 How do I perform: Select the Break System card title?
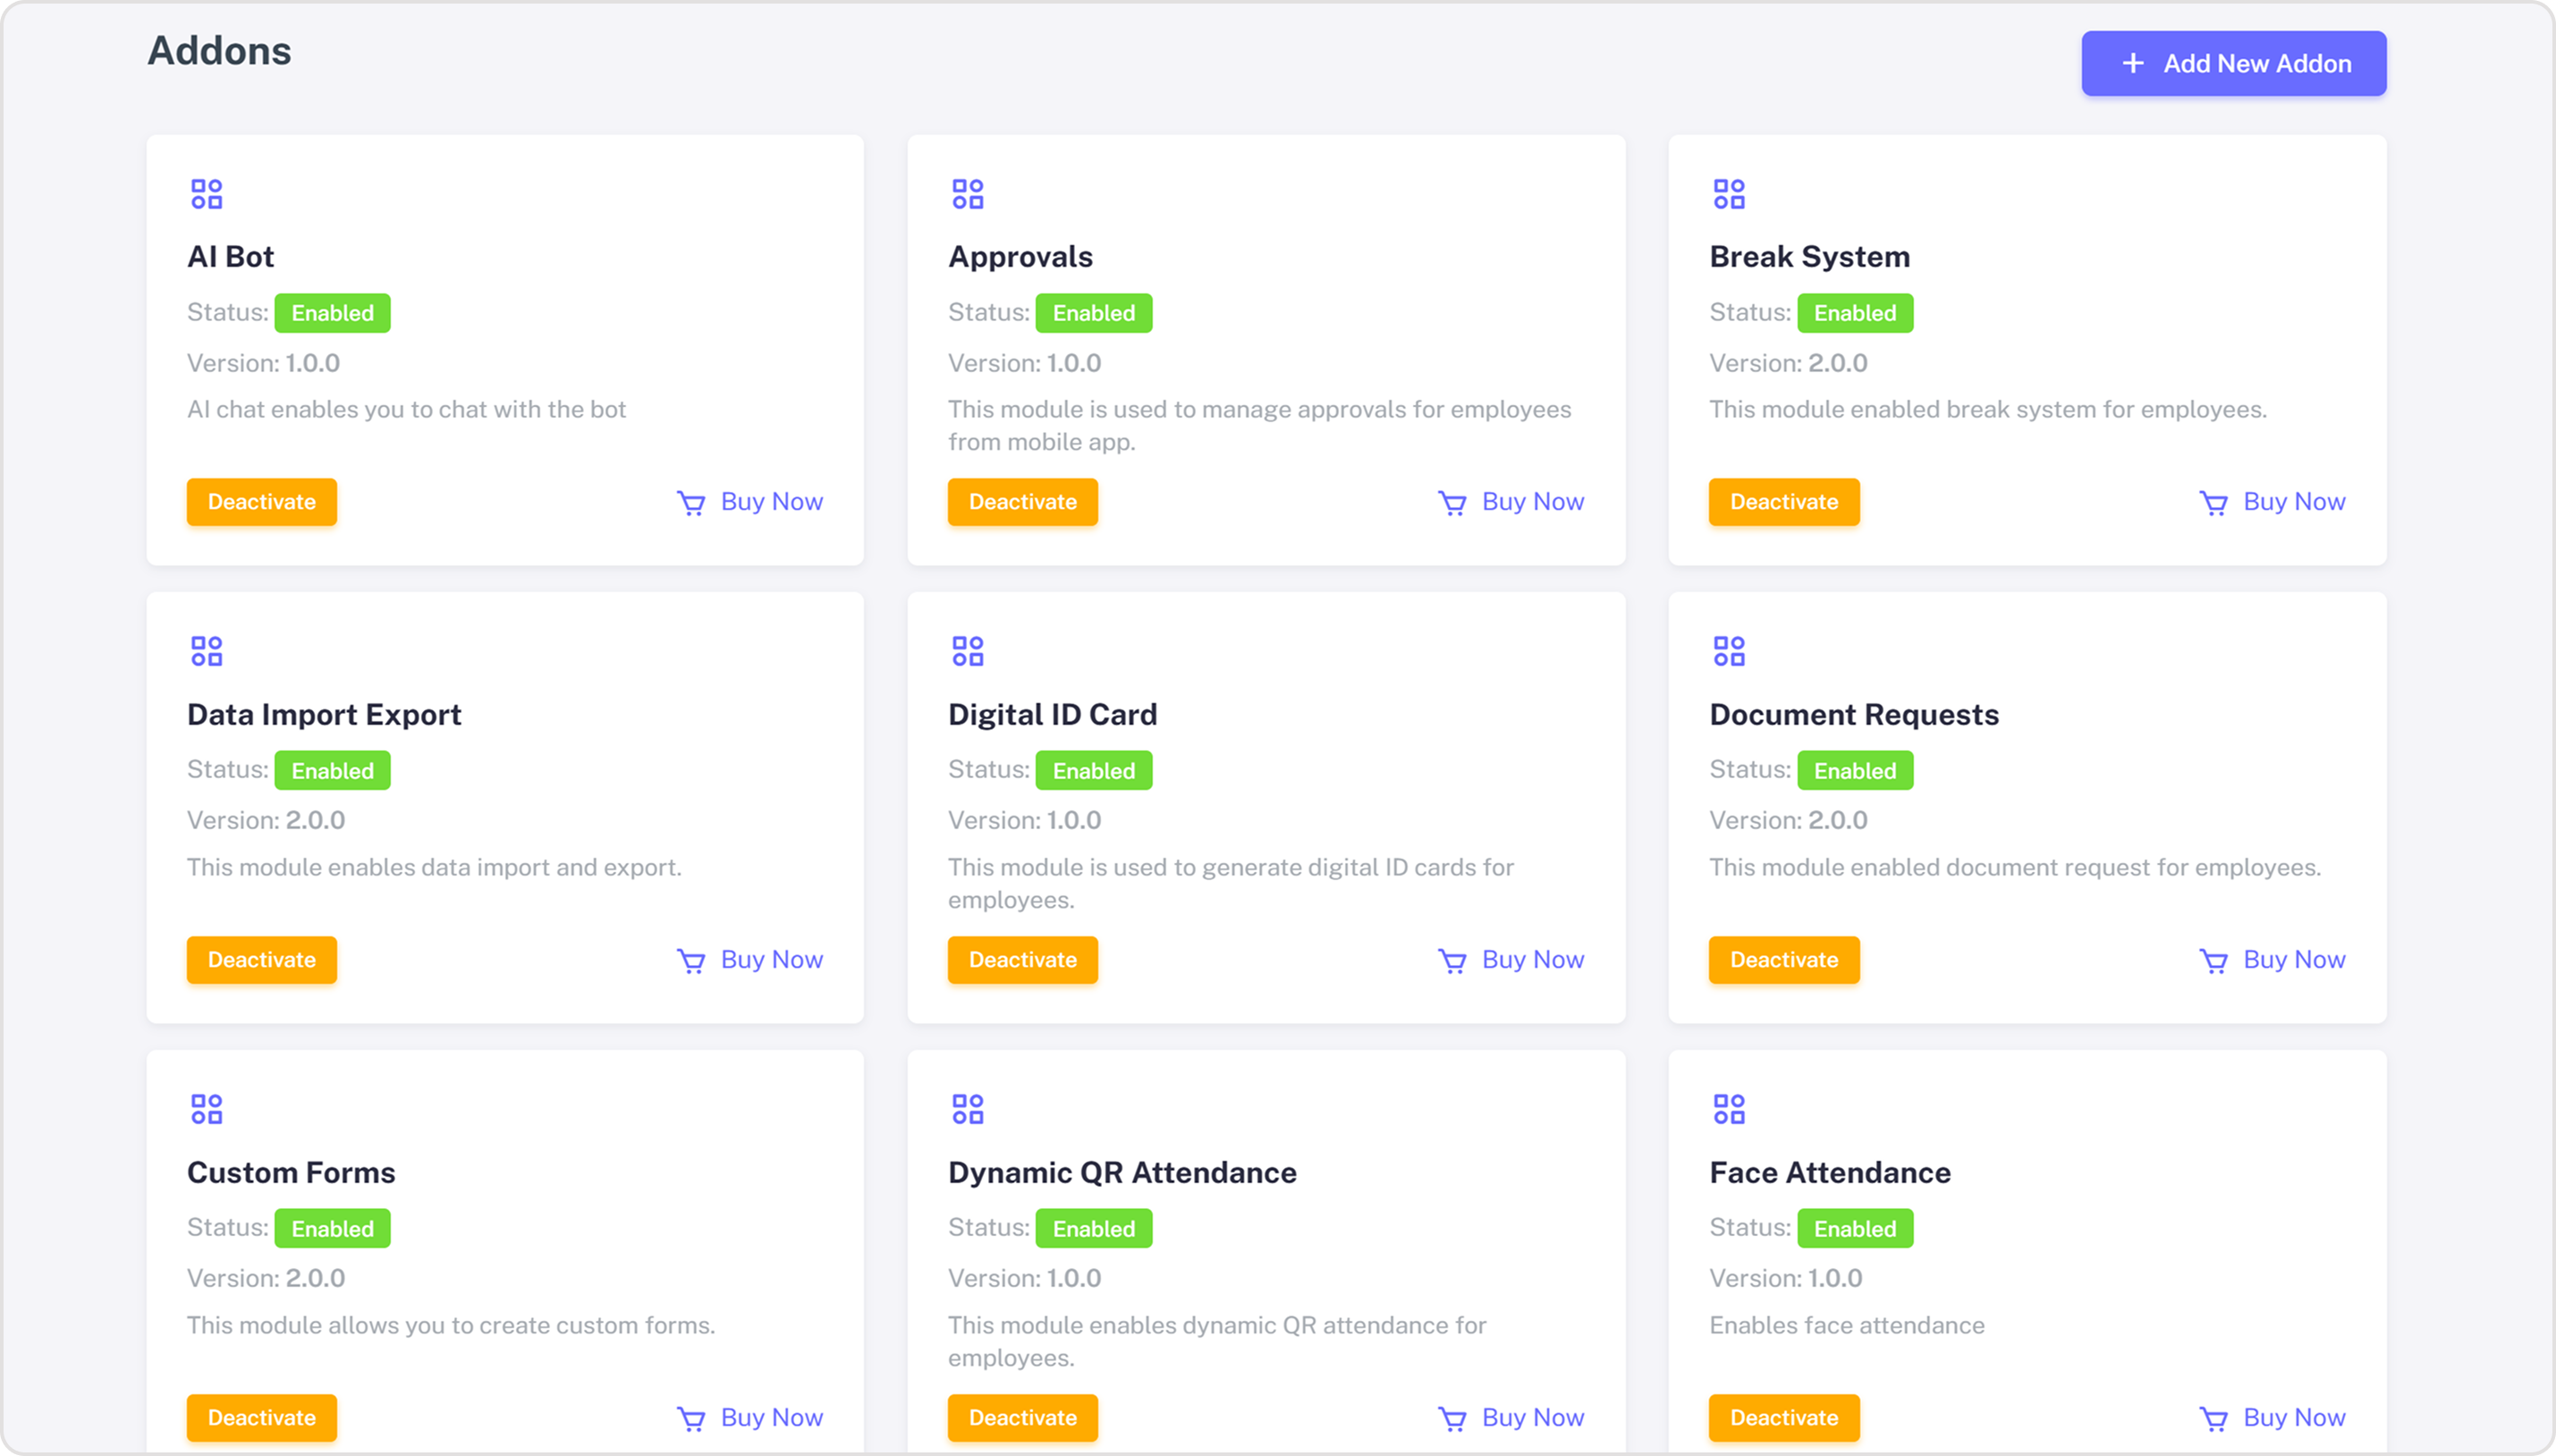point(1809,258)
